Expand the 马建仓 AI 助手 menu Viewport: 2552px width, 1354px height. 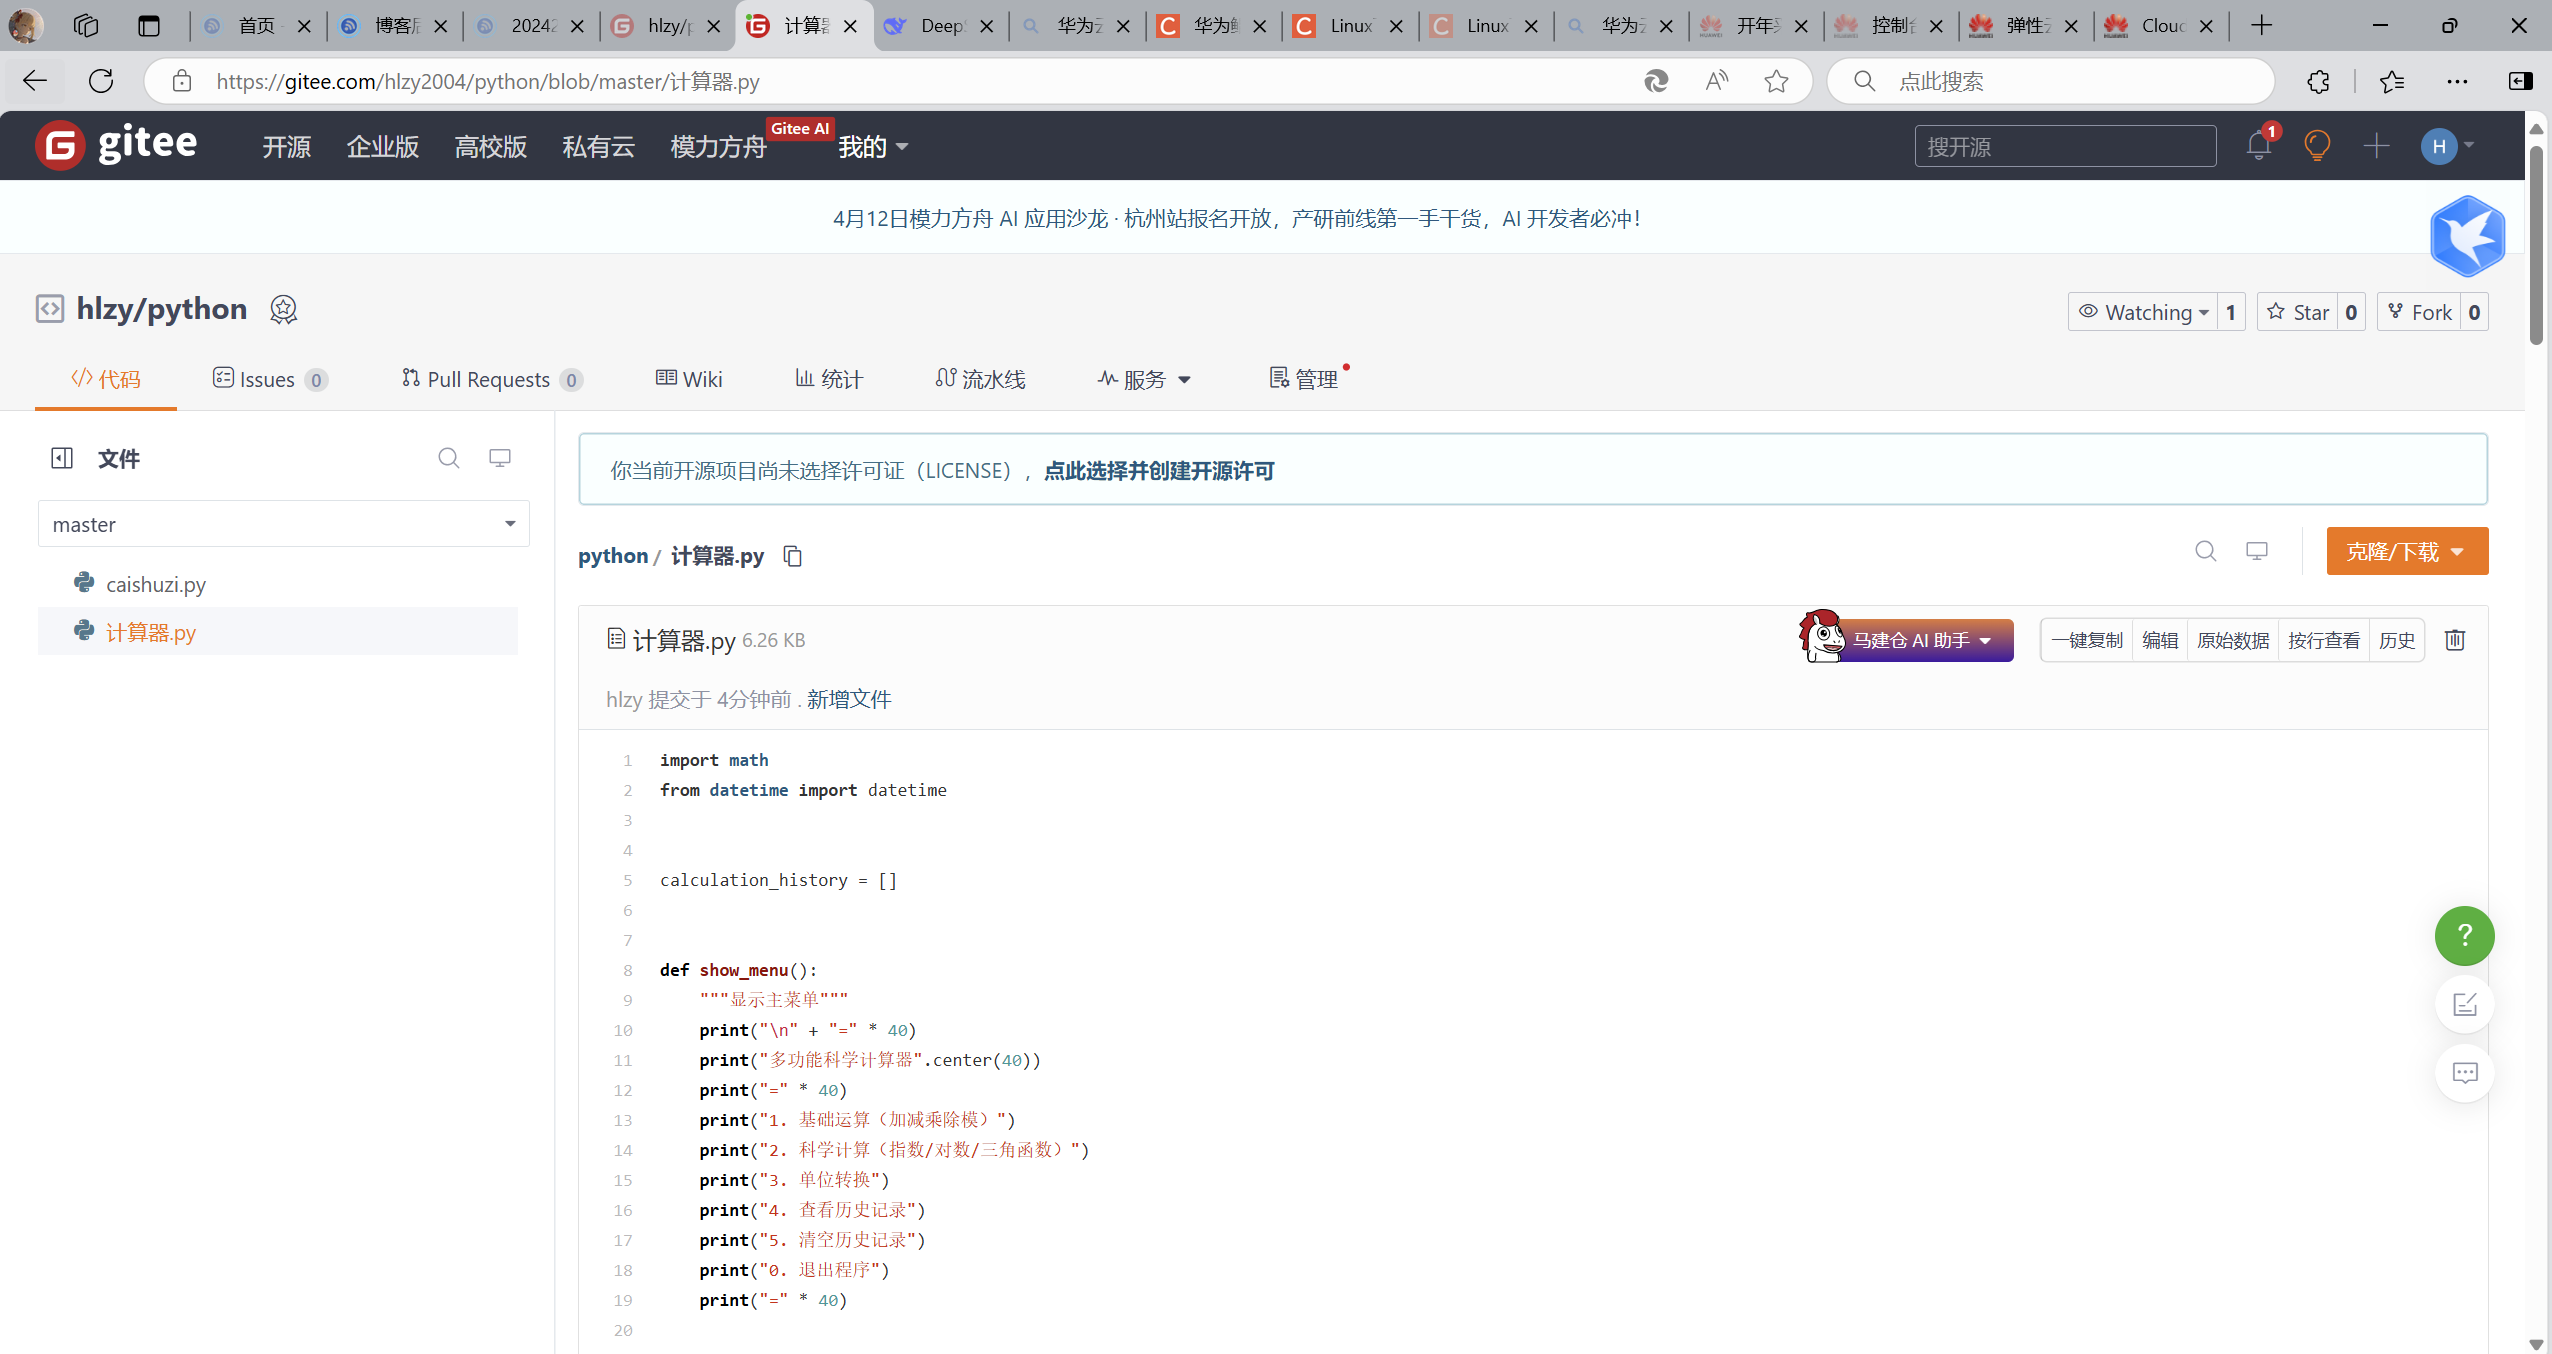[x=1920, y=640]
